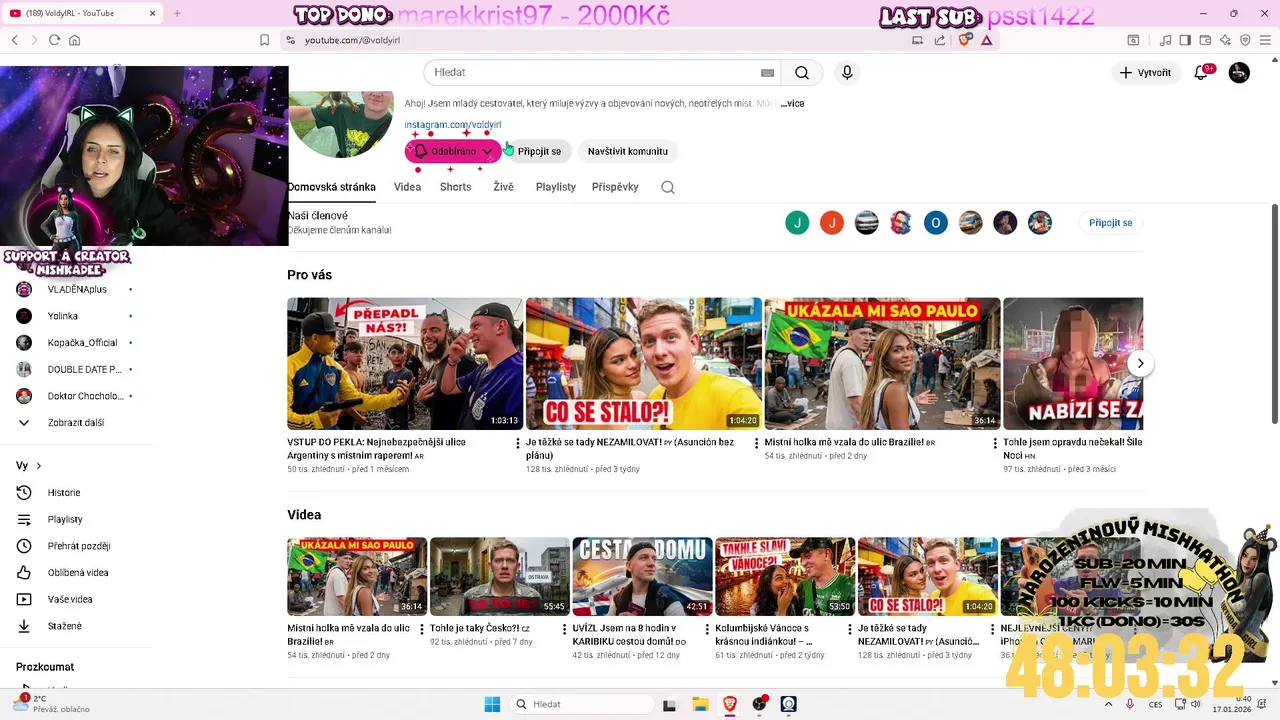The image size is (1280, 720).
Task: Open options for the Tohle je taky Česko video
Action: [564, 630]
